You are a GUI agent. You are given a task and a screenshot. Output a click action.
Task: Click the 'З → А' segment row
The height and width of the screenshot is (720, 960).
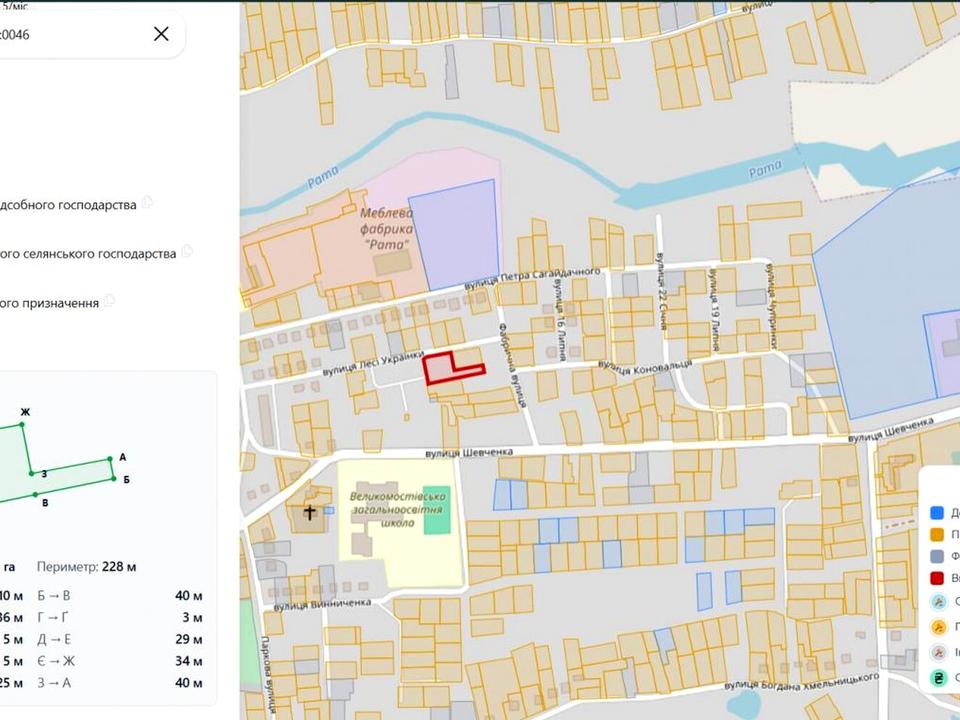tap(120, 683)
